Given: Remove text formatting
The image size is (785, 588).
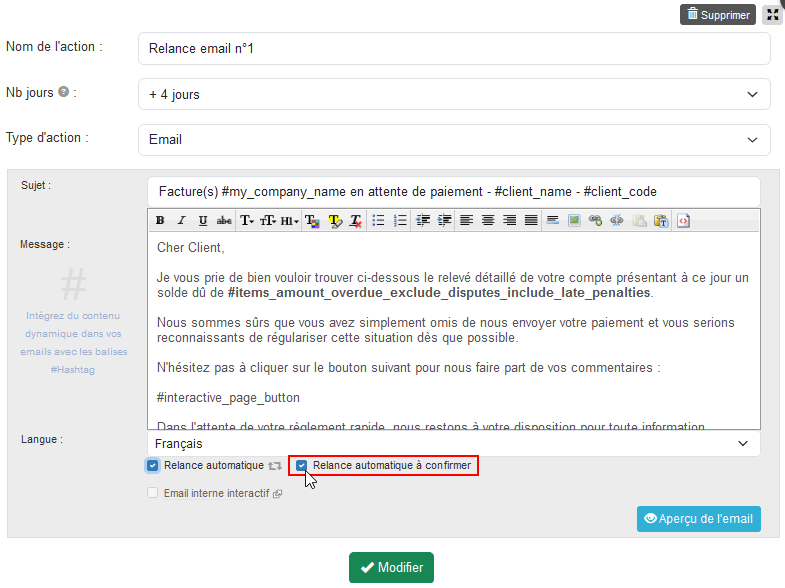Looking at the screenshot, I should click(x=356, y=221).
